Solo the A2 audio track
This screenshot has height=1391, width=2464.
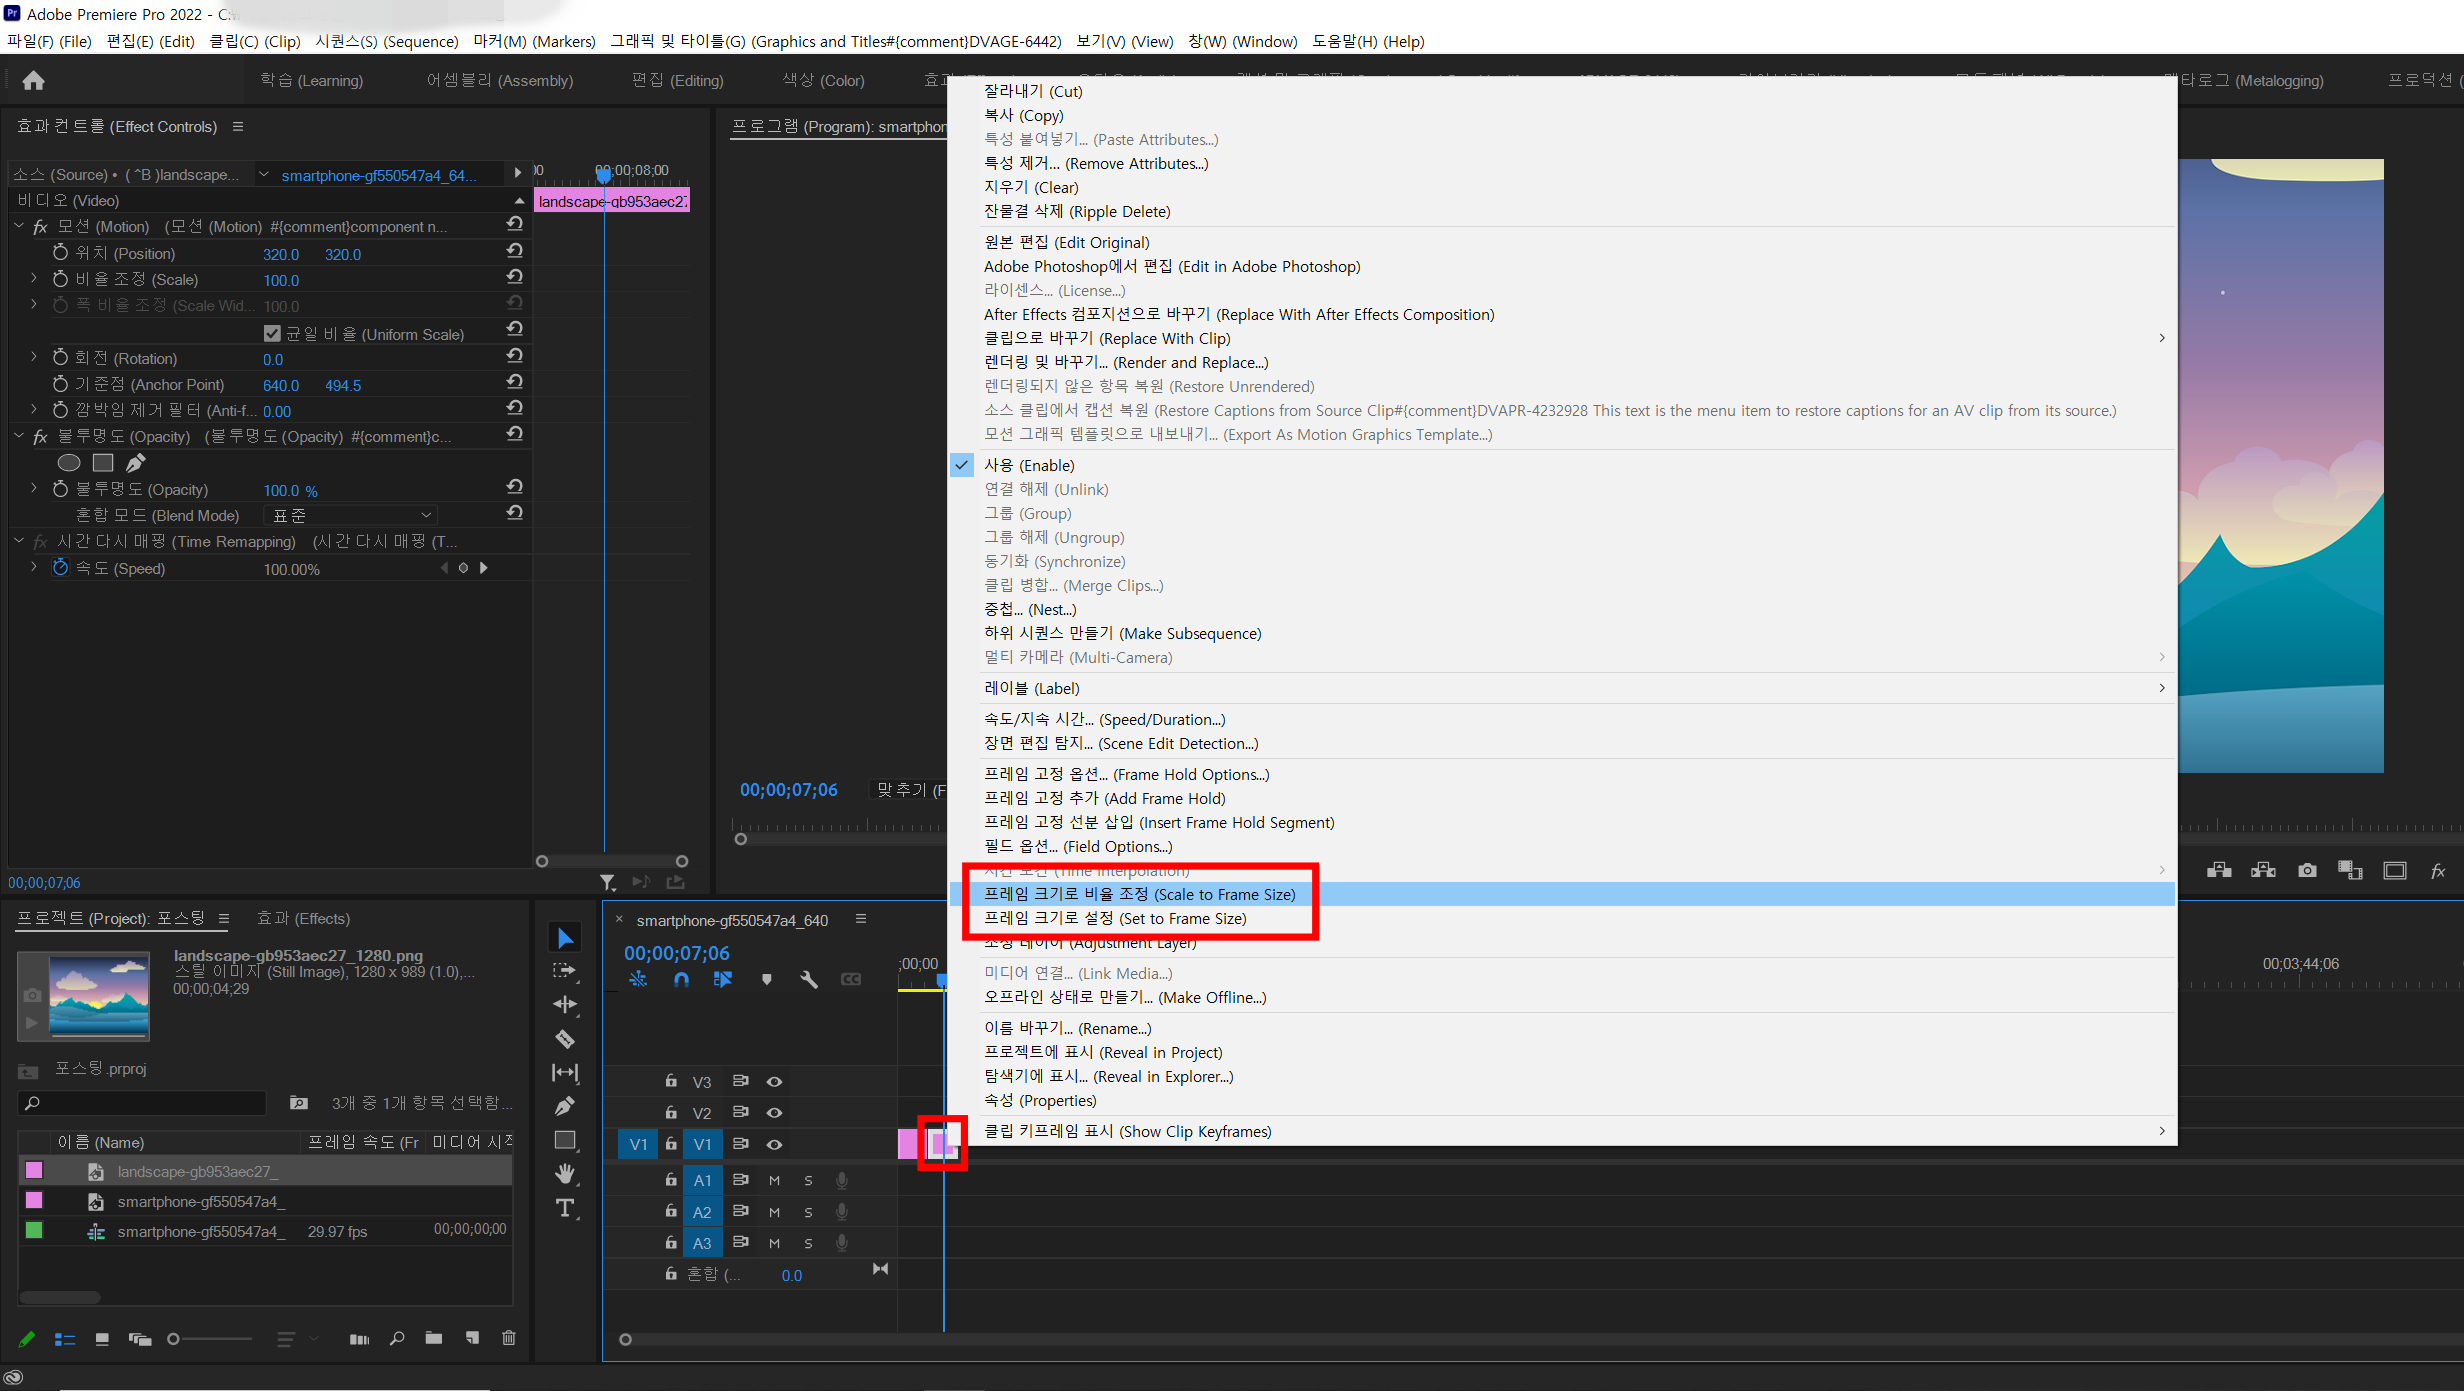(x=808, y=1213)
